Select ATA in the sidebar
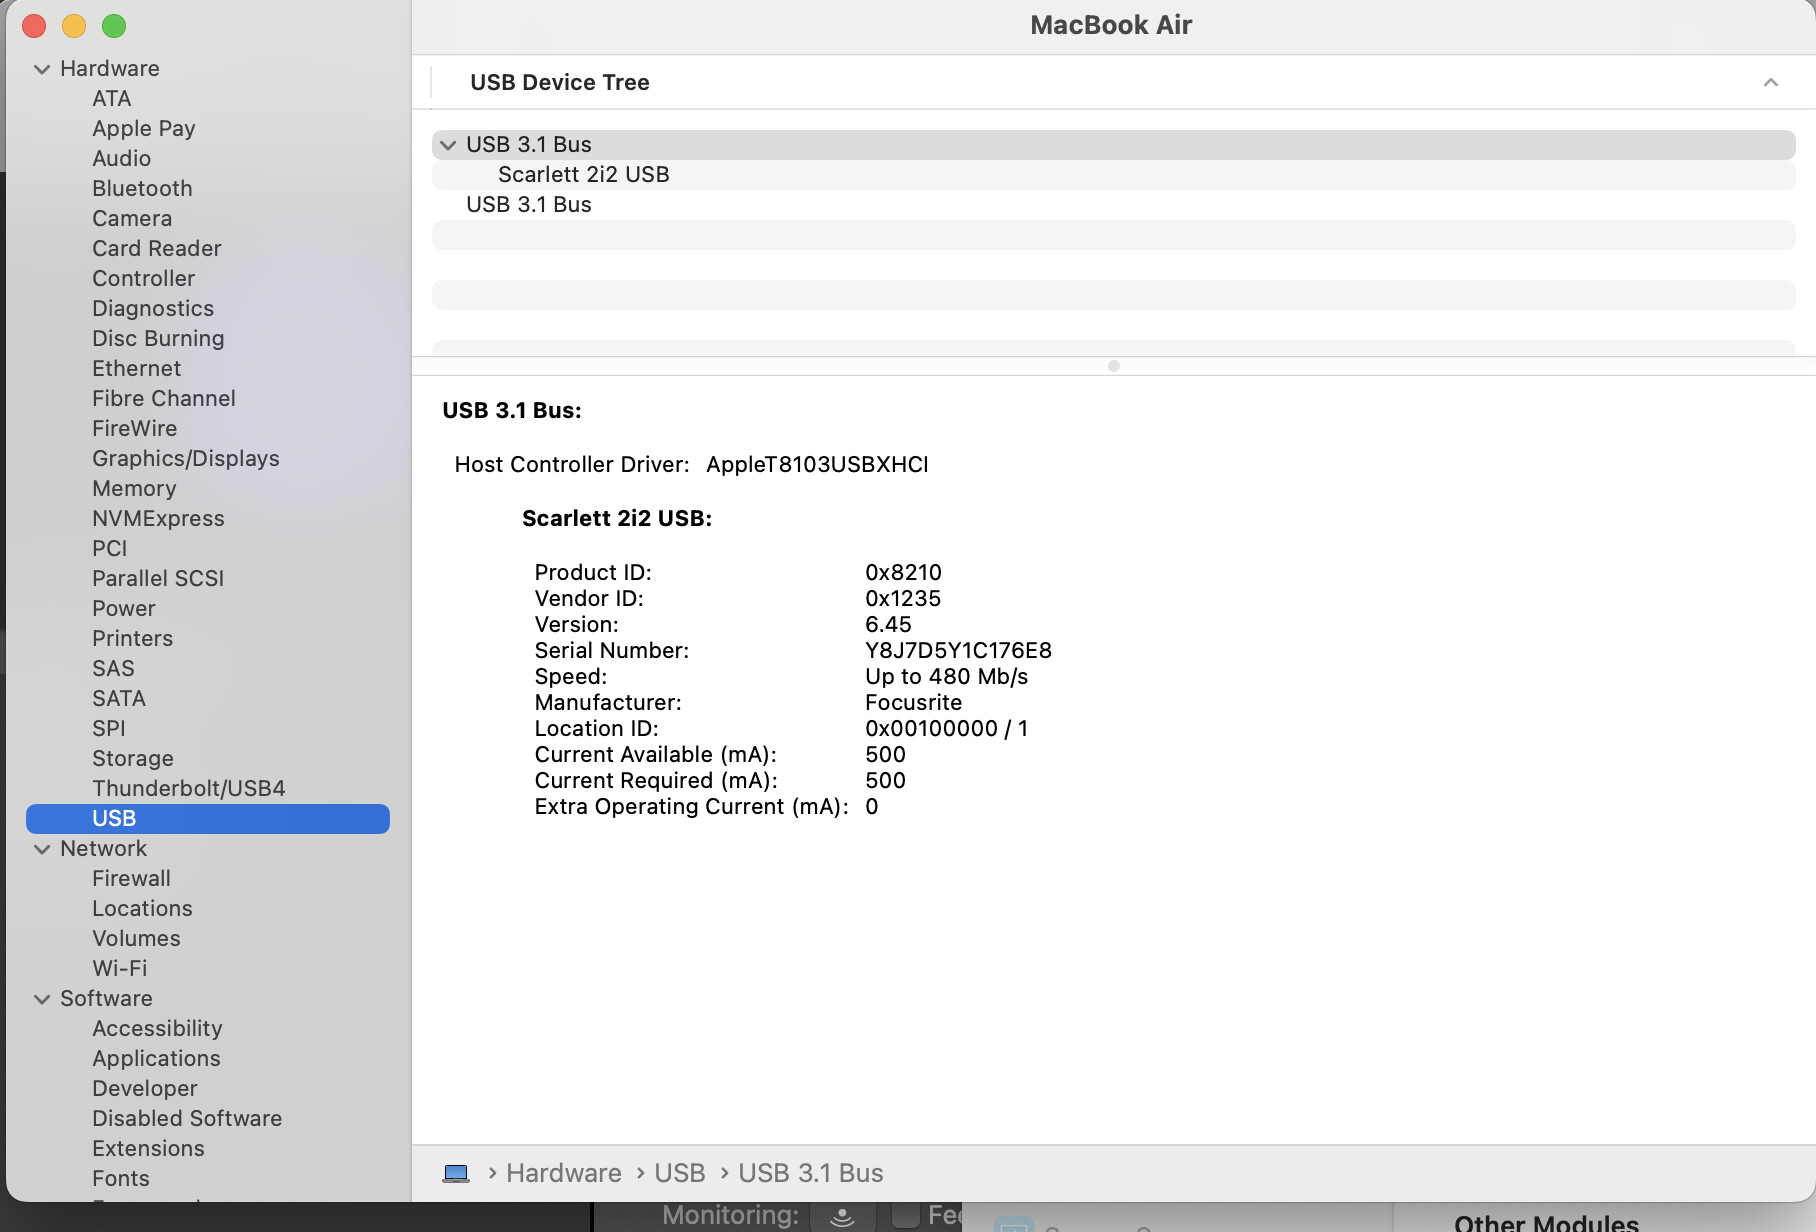 [x=112, y=98]
